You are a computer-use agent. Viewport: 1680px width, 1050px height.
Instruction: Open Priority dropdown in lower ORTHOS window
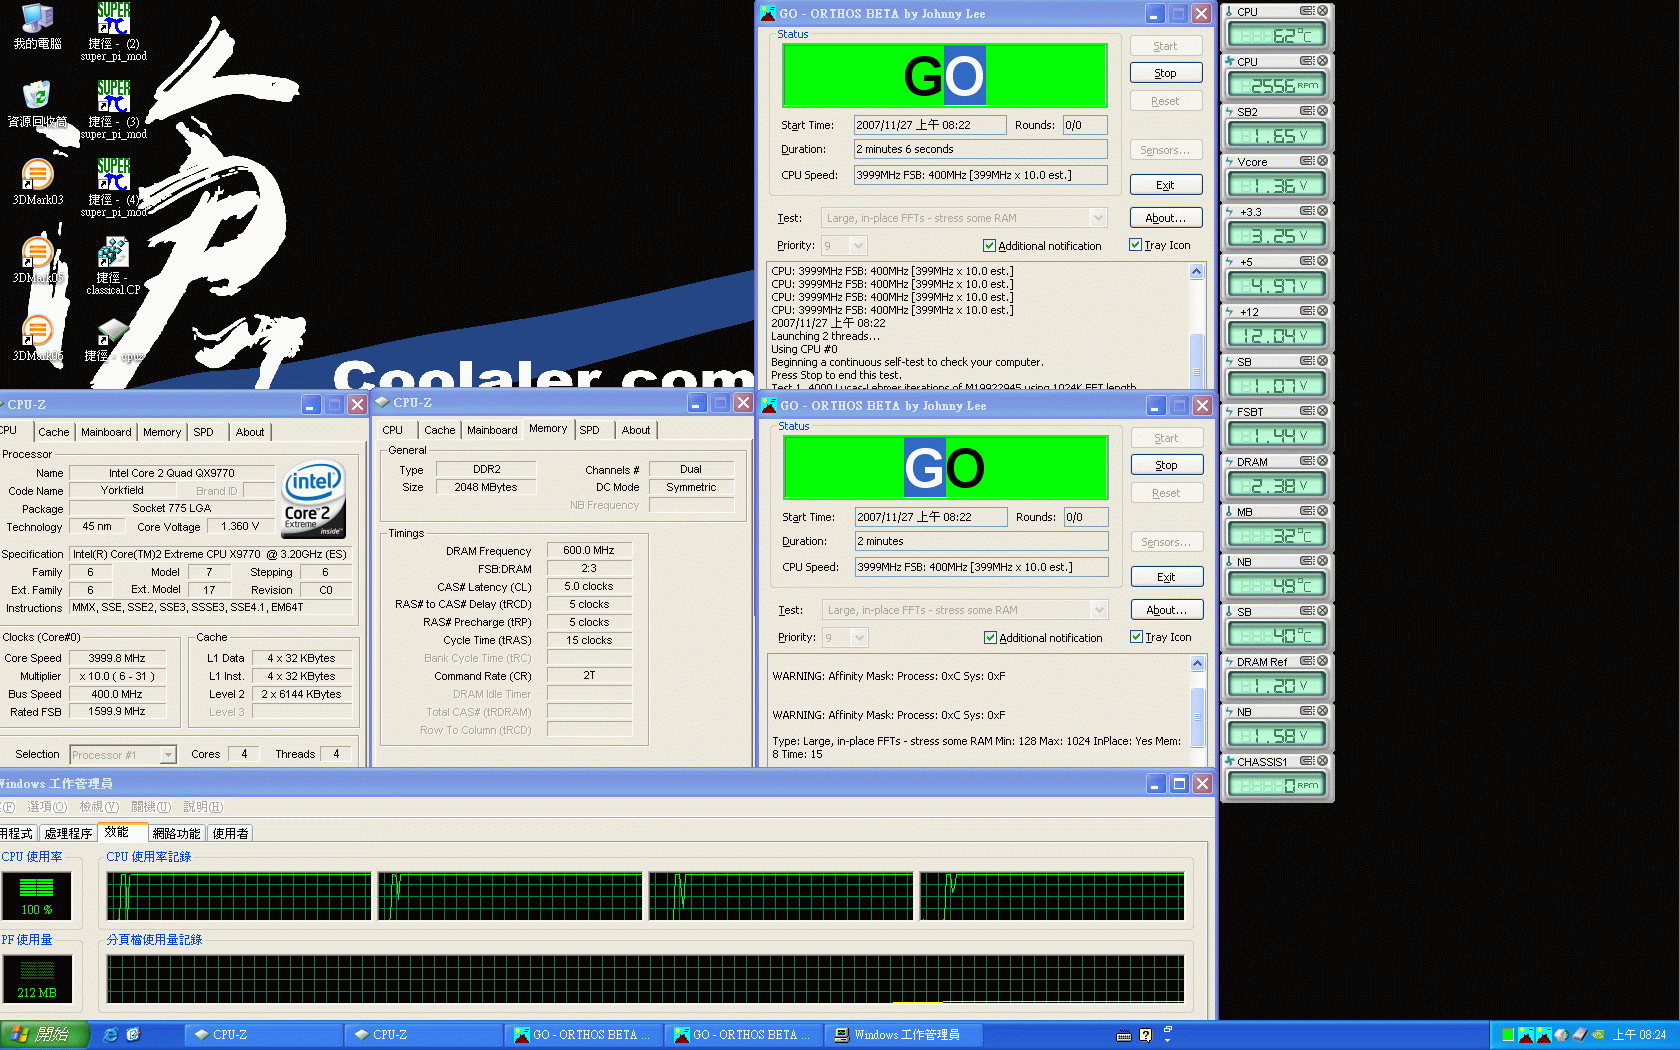point(860,637)
